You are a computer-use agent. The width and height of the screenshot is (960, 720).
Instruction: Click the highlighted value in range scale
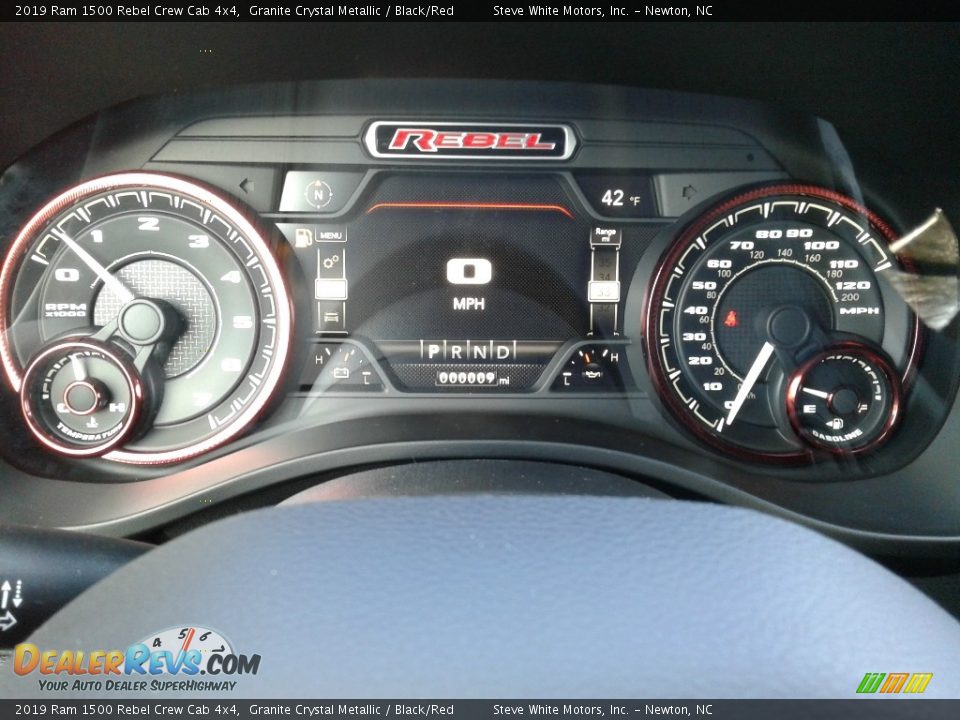pyautogui.click(x=604, y=291)
